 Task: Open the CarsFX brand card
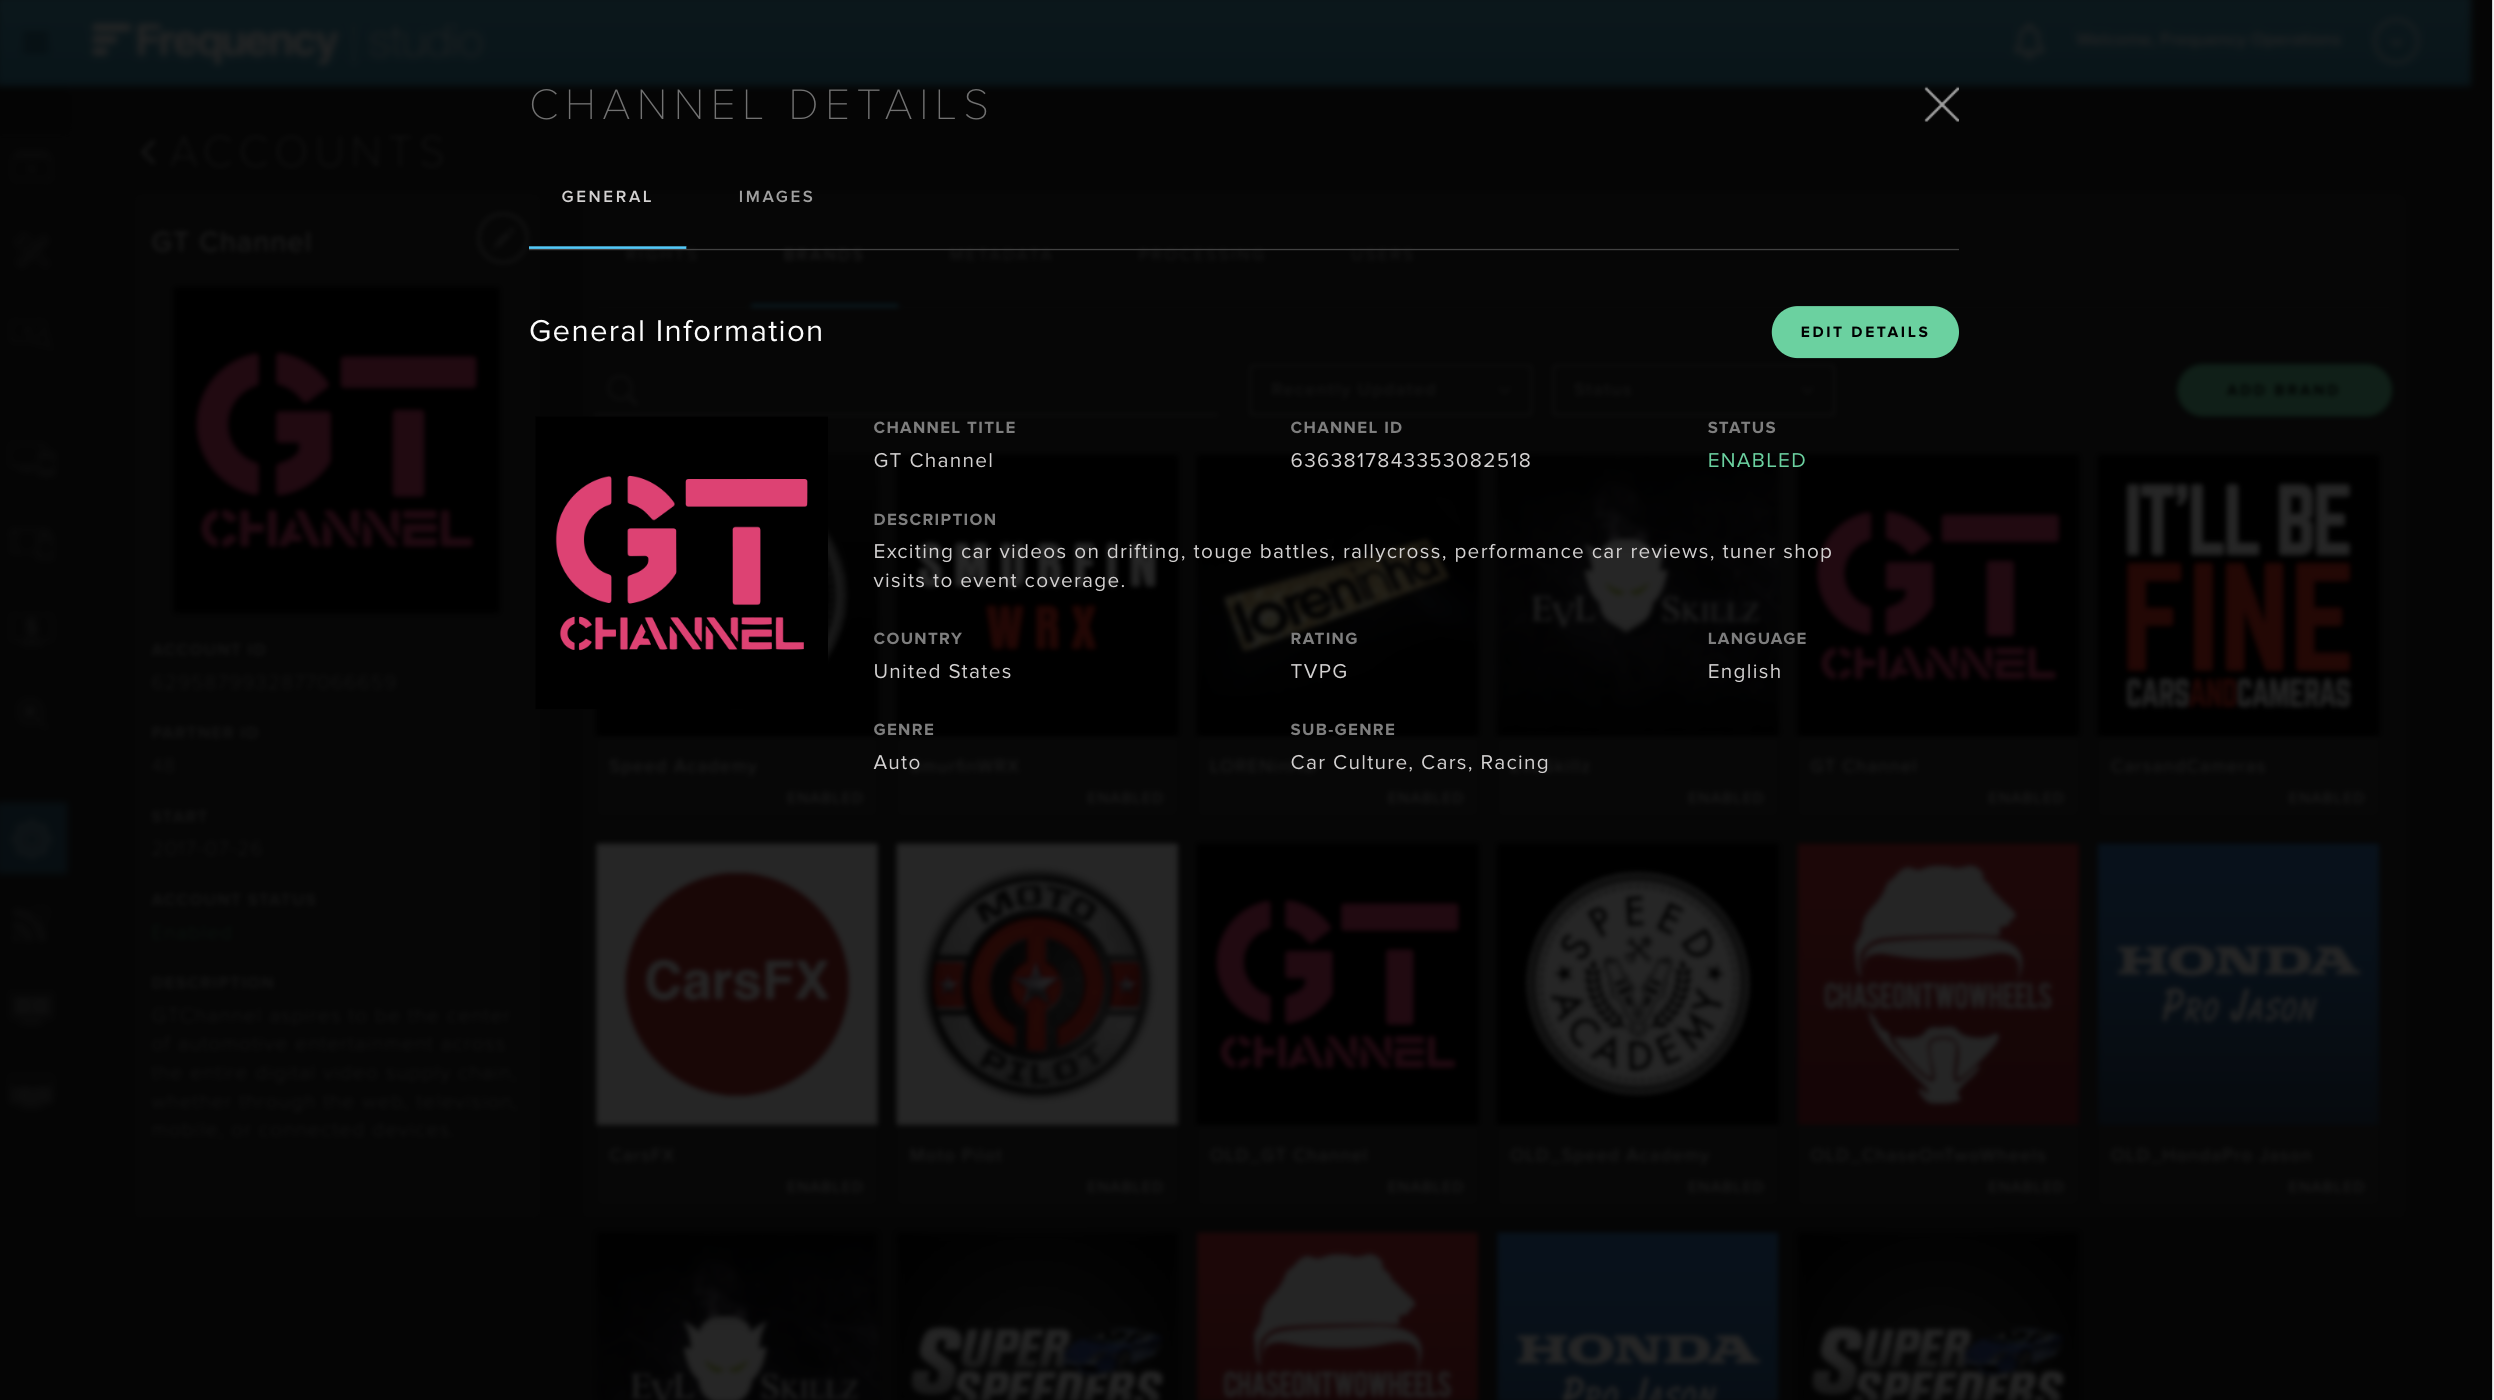tap(737, 1022)
